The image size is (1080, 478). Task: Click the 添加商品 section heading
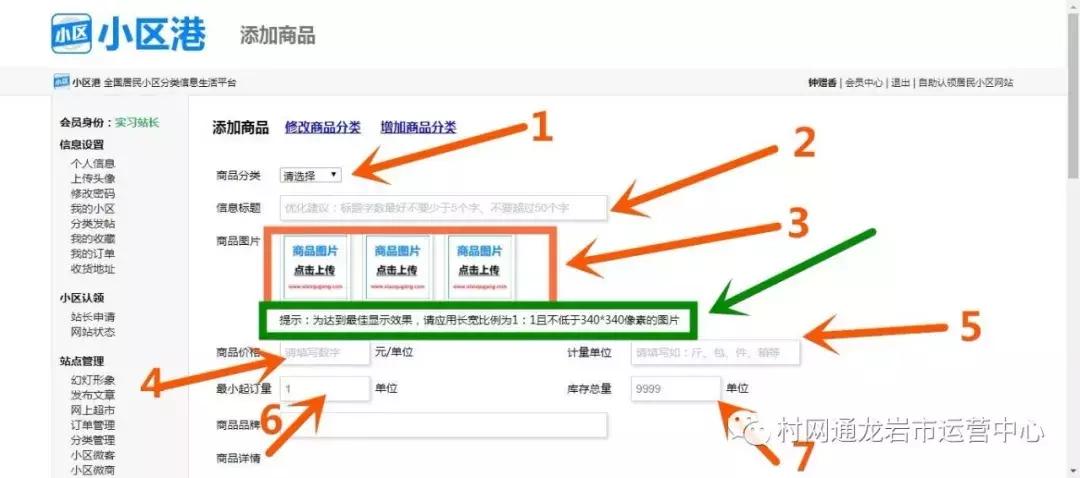[x=240, y=127]
